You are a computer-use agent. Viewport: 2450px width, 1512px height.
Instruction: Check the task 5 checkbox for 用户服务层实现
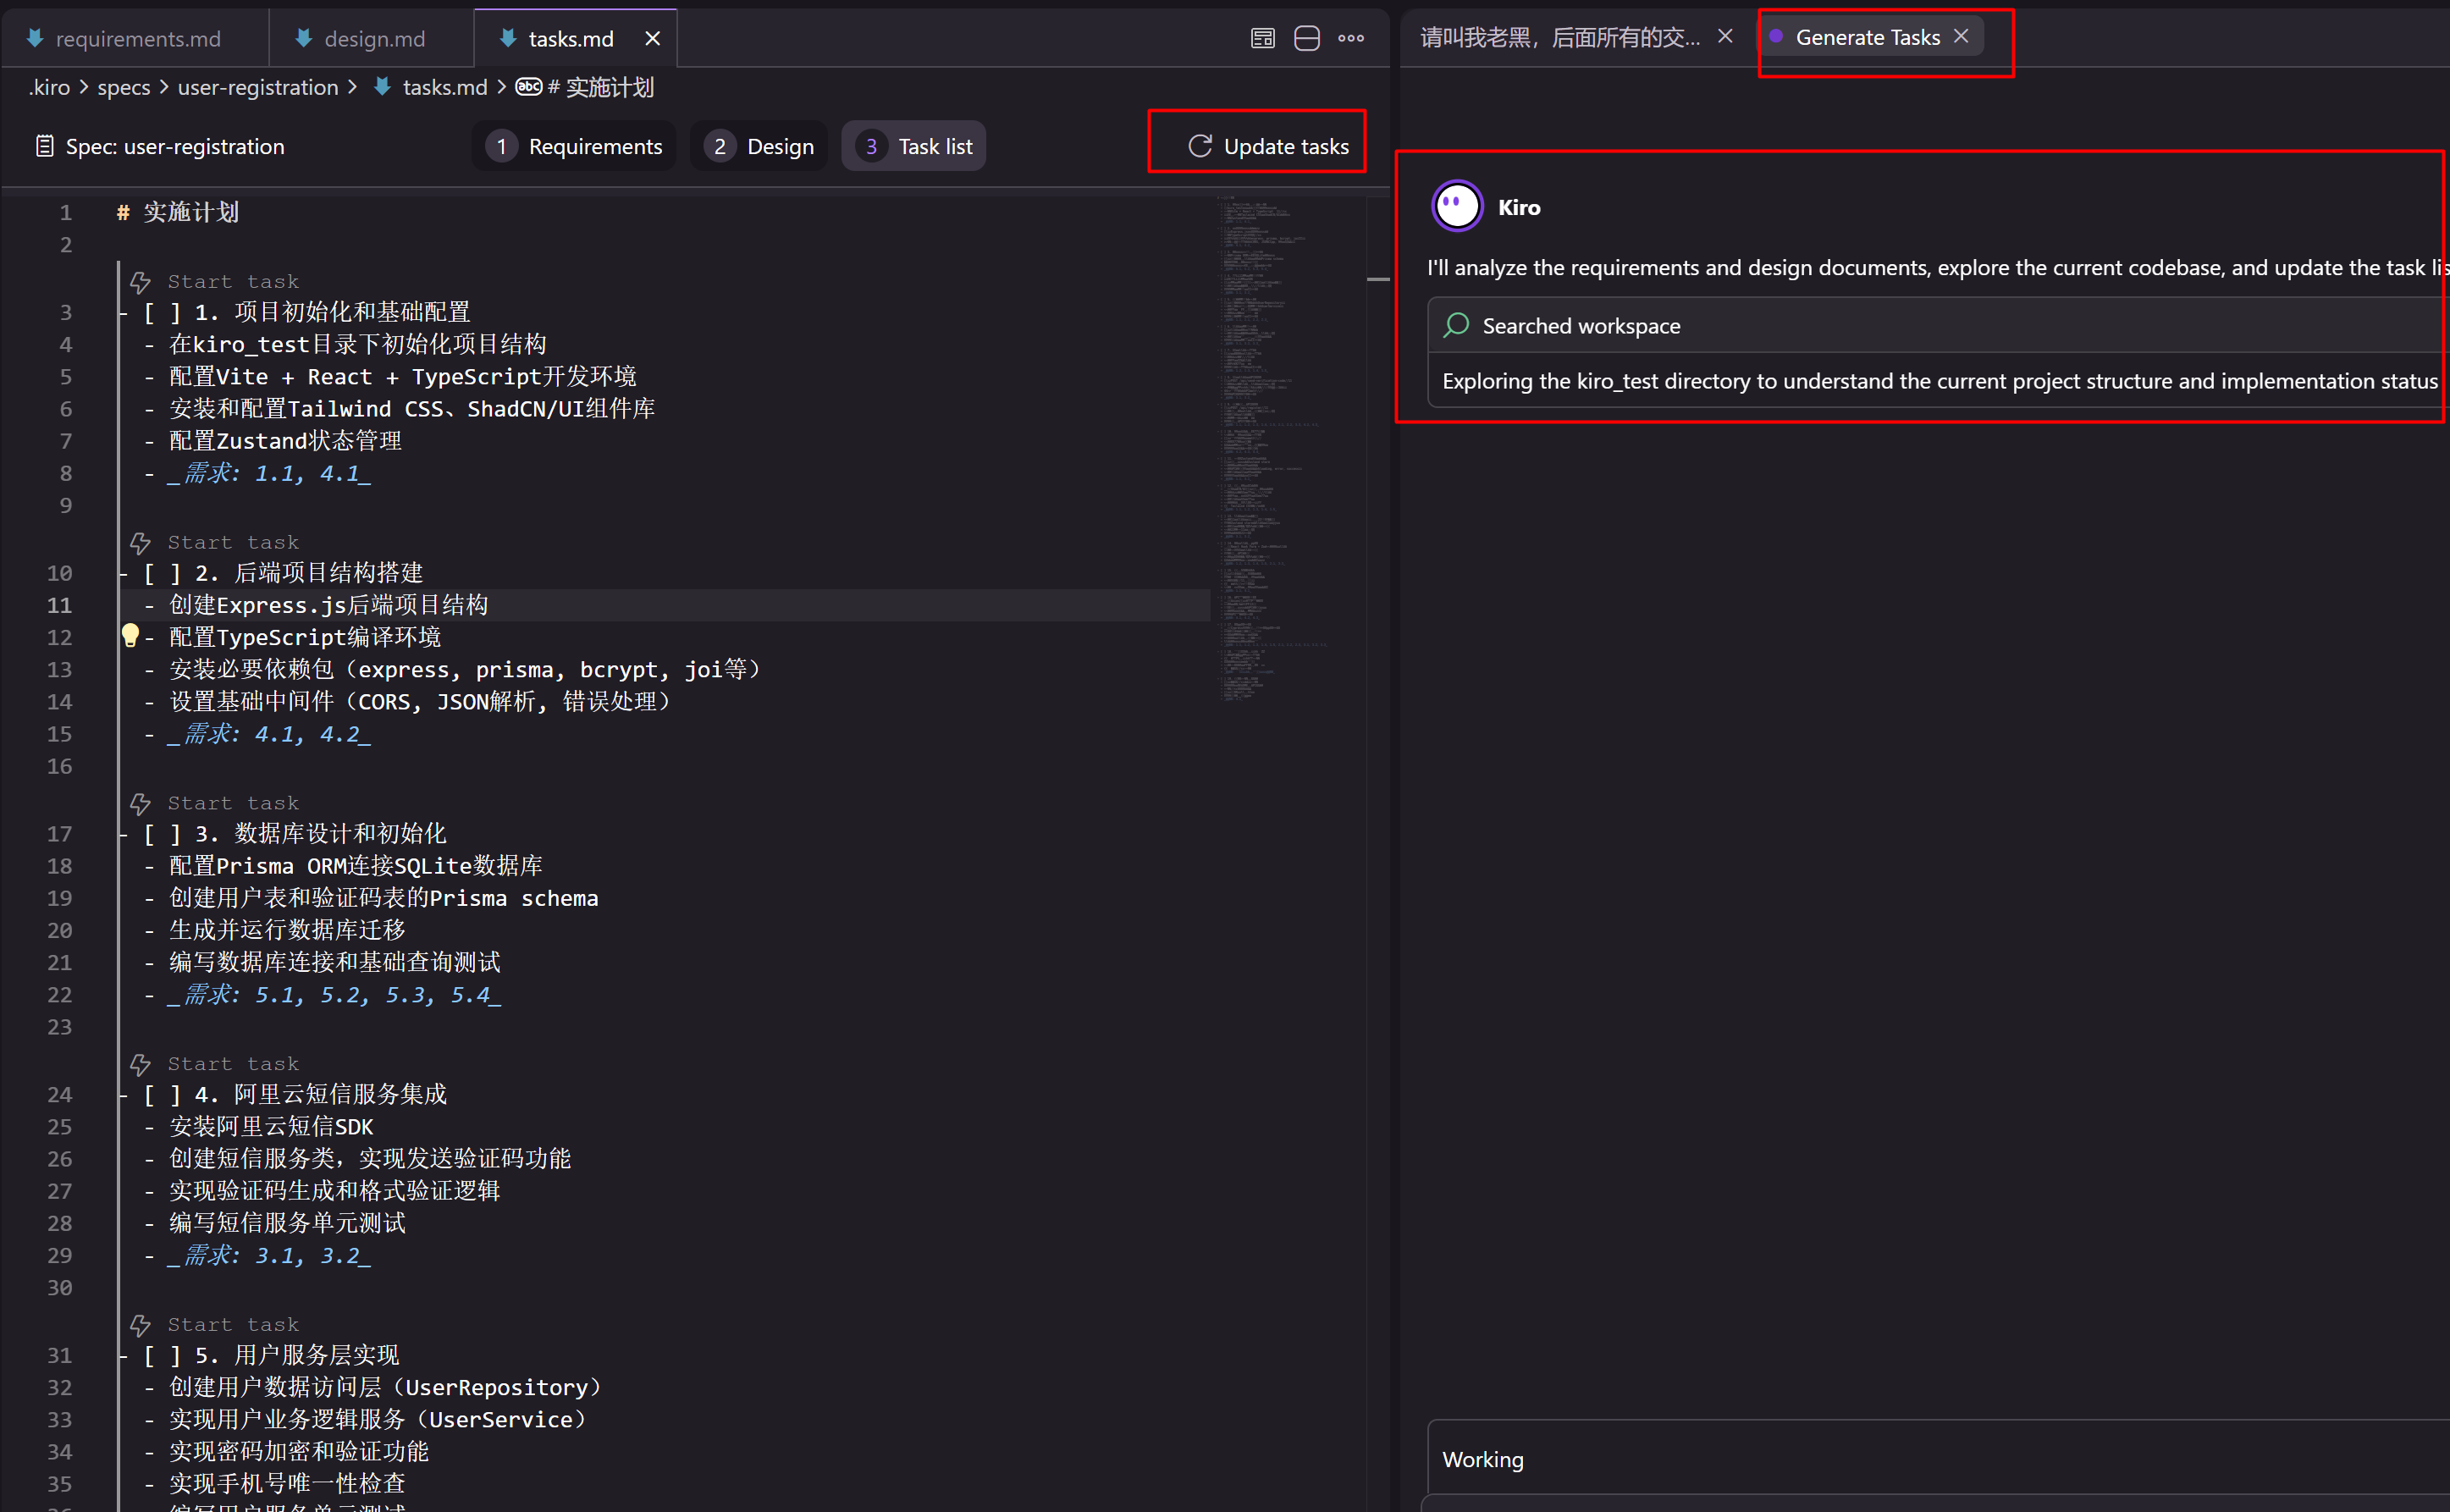162,1355
